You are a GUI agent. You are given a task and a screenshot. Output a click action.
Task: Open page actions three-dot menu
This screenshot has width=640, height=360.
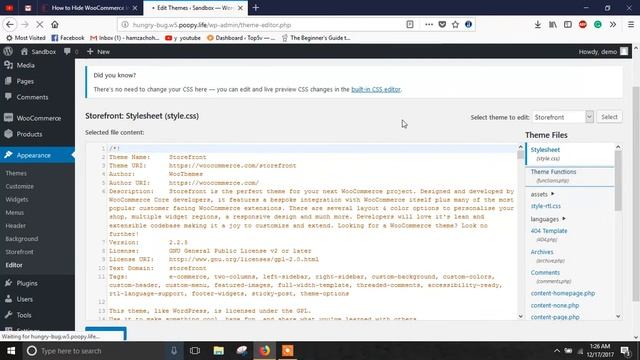tap(429, 24)
